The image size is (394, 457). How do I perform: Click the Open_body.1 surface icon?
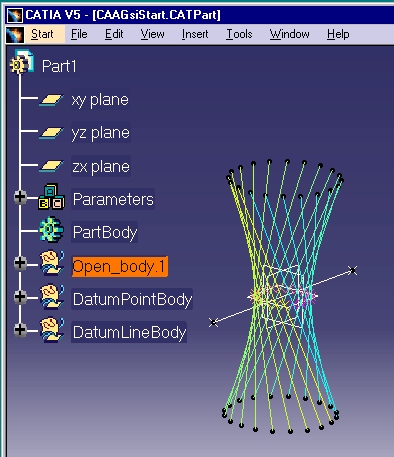(52, 263)
